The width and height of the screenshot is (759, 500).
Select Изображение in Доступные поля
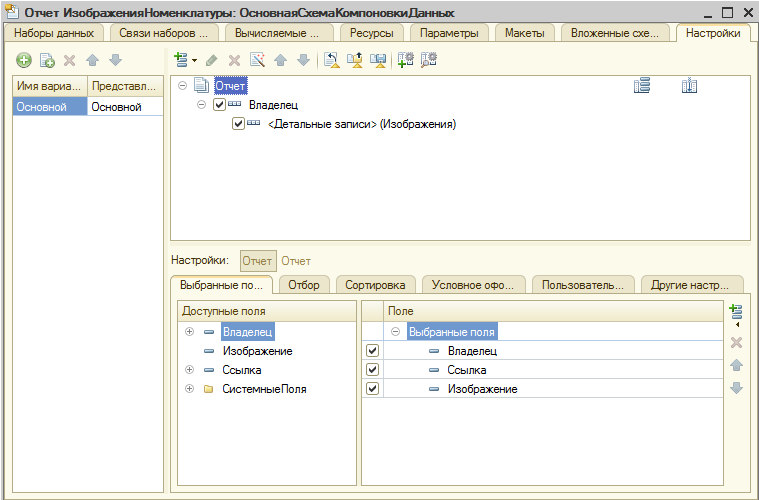click(258, 351)
